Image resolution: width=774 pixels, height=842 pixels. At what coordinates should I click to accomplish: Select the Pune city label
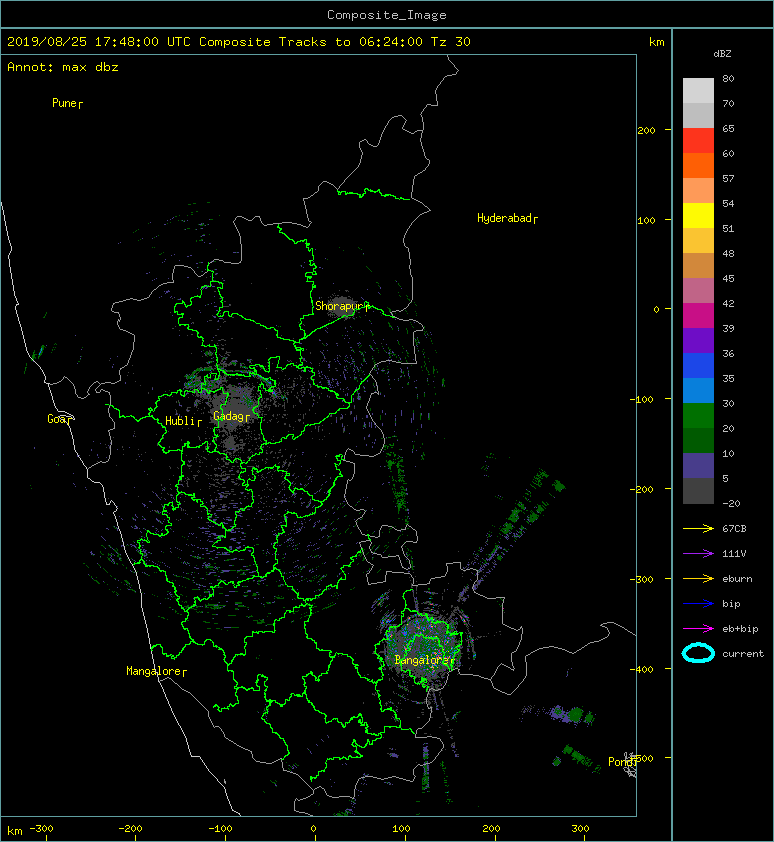[x=67, y=103]
